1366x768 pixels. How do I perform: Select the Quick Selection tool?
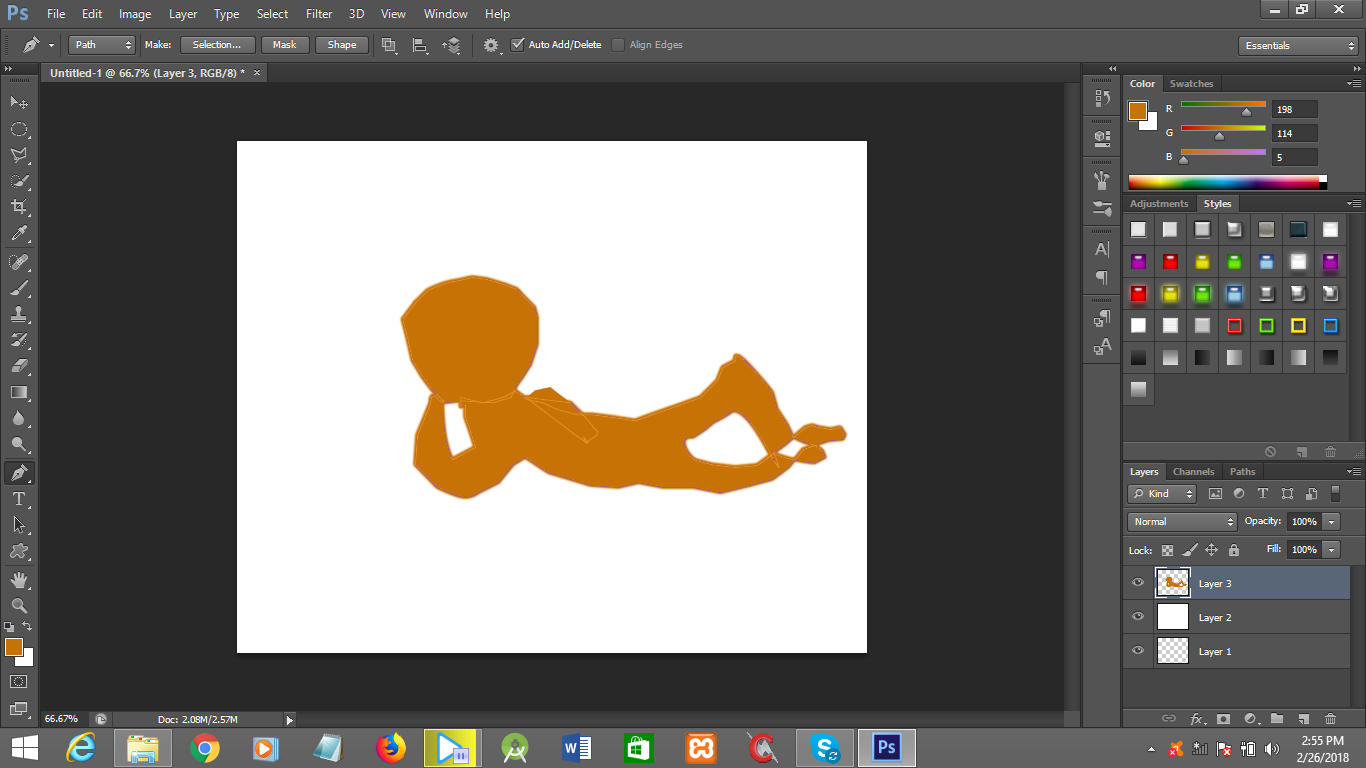pos(19,181)
